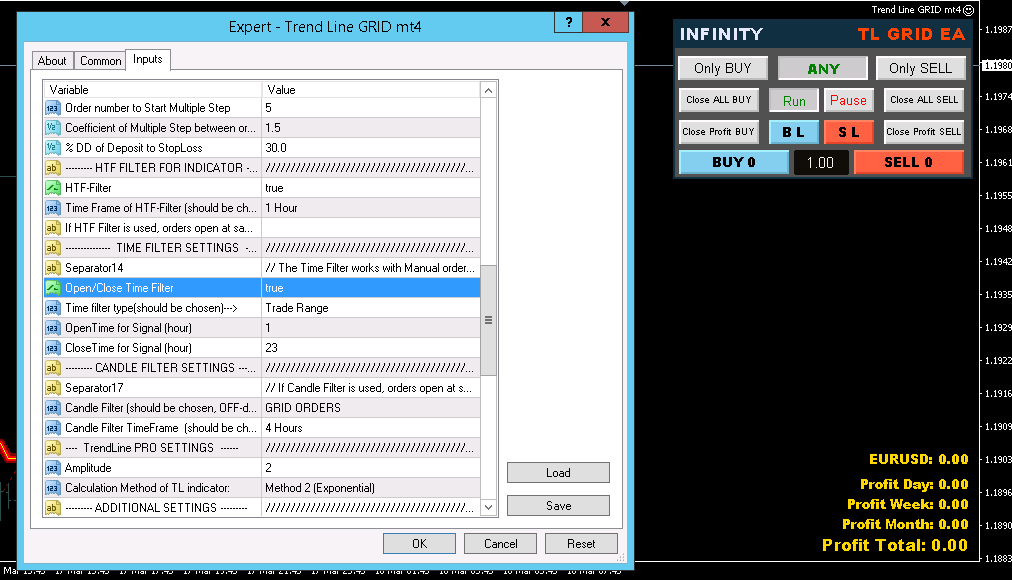Click the ab icon of TIME FILTER SETTINGS row

click(53, 248)
